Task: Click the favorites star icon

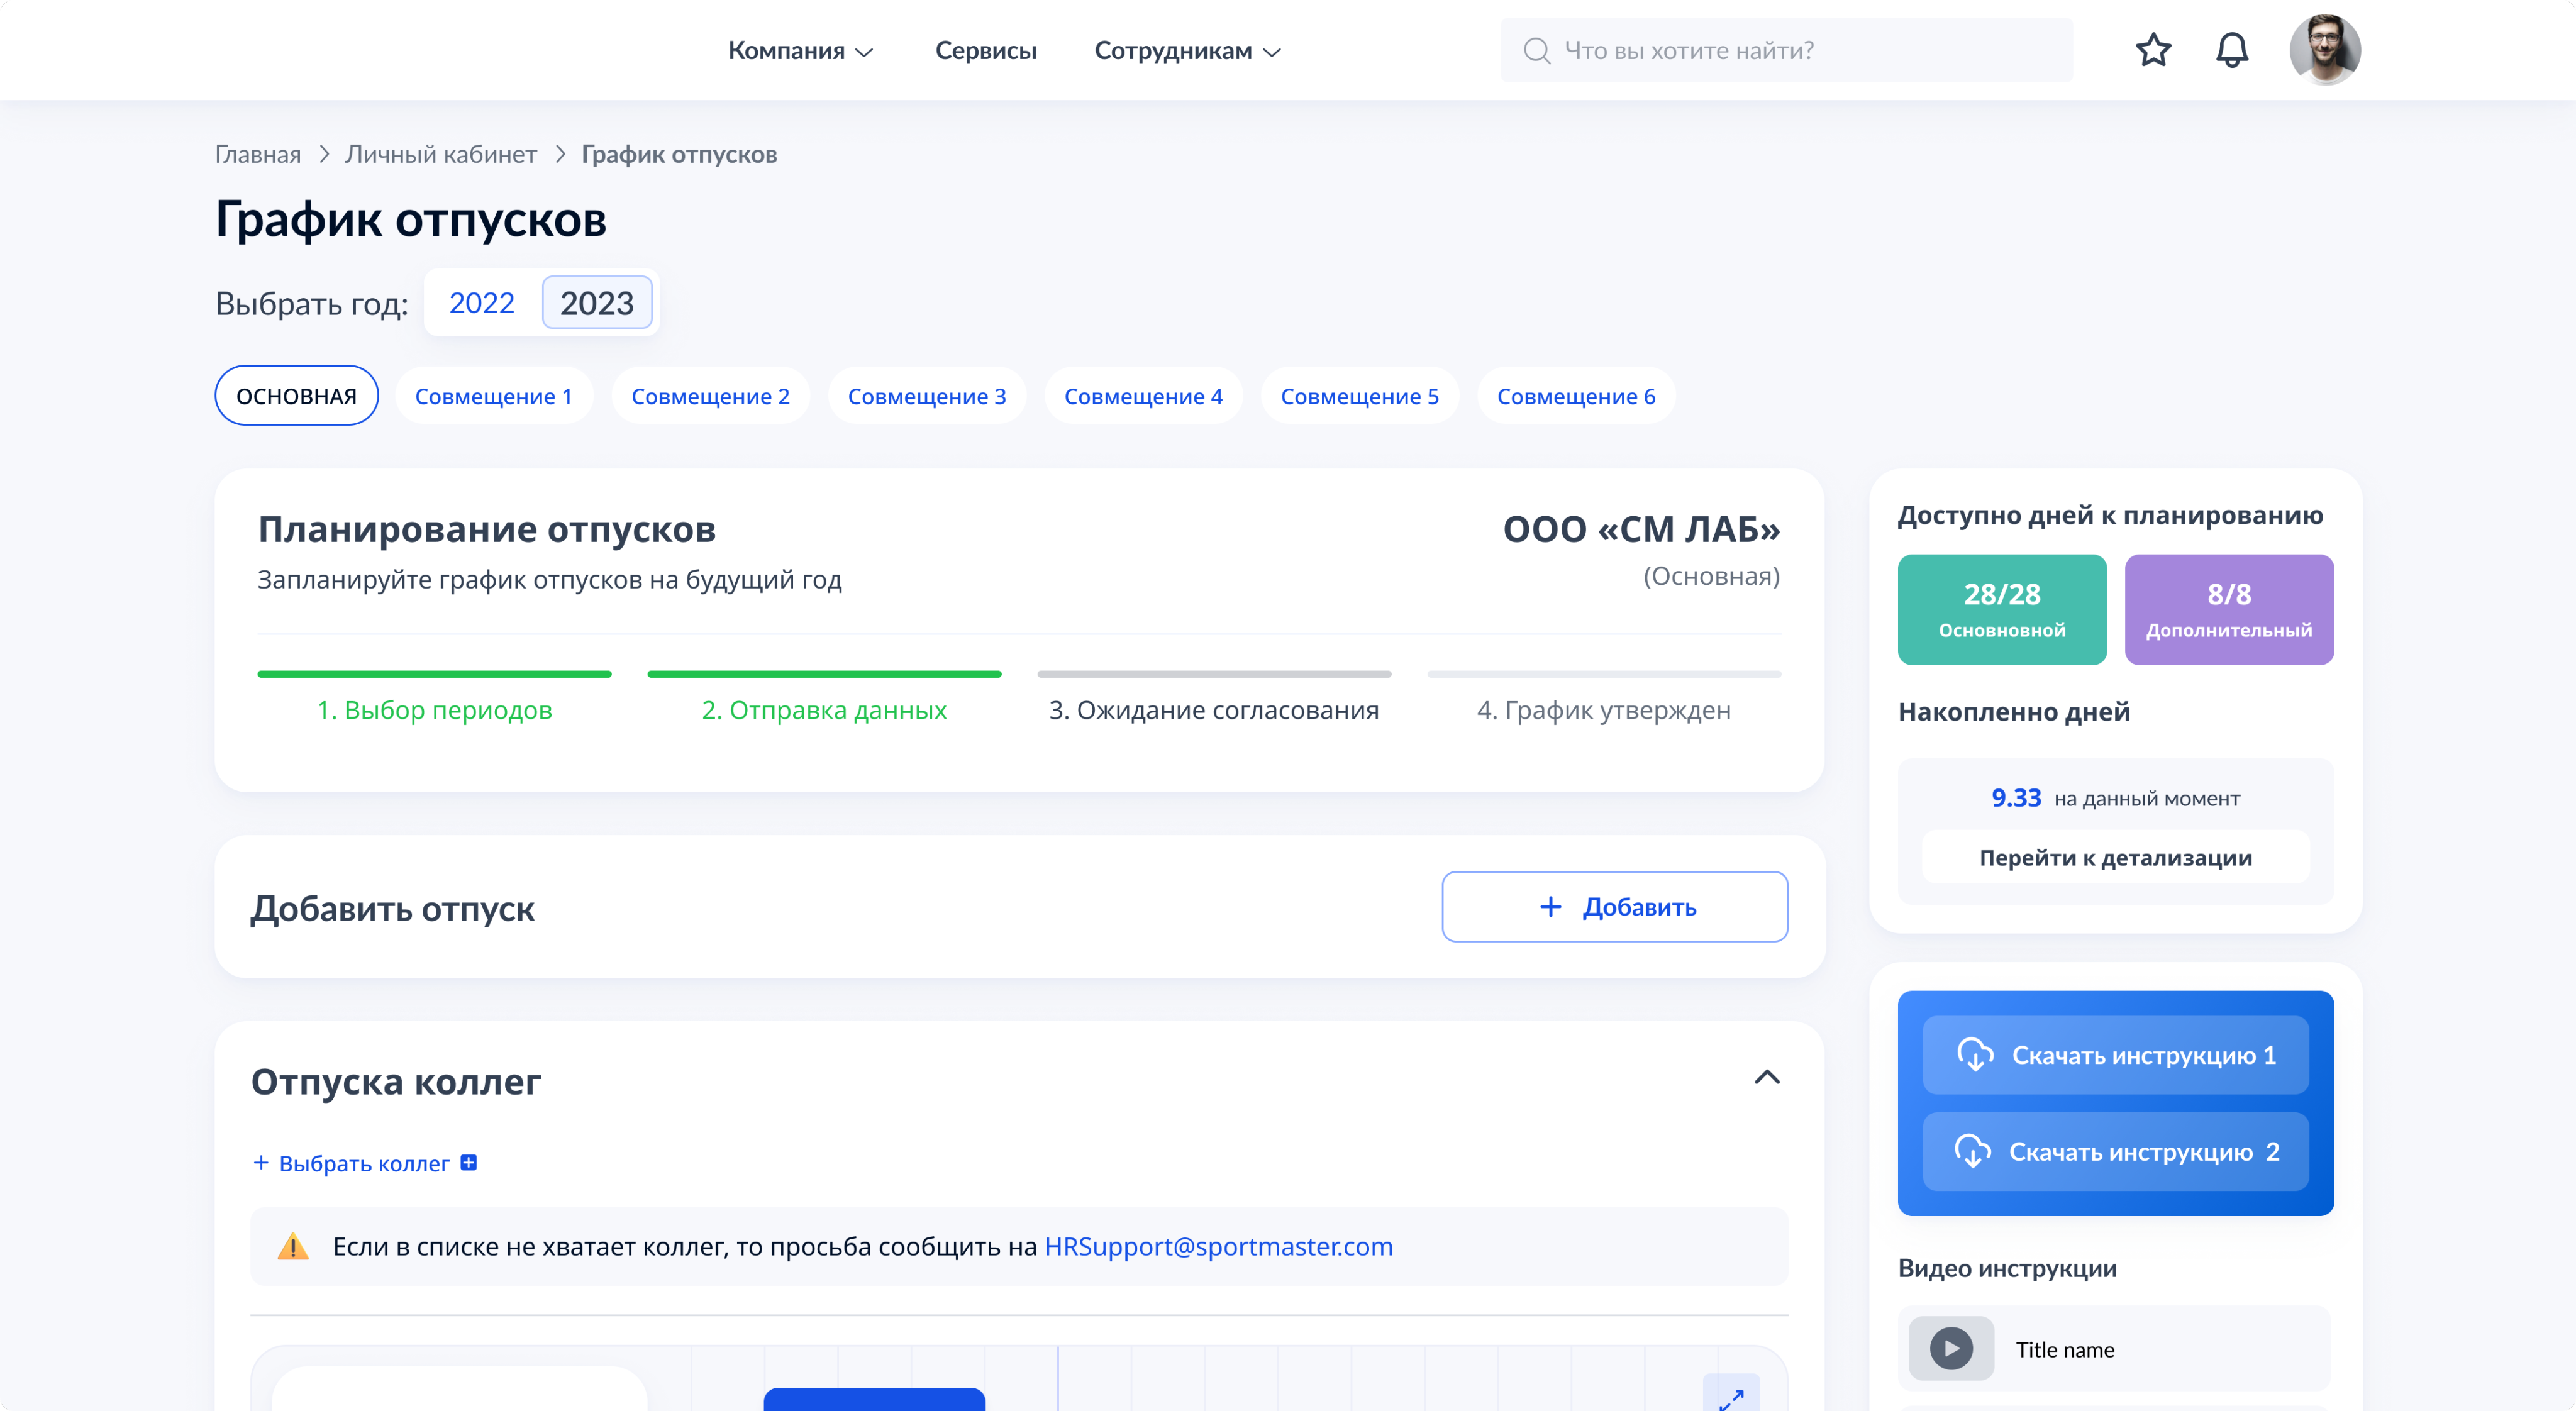Action: 2153,50
